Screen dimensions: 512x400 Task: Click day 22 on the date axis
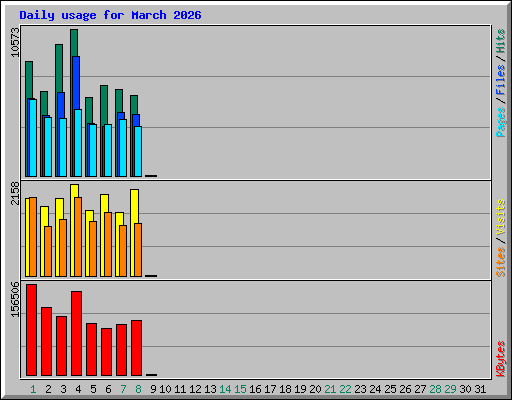(345, 389)
